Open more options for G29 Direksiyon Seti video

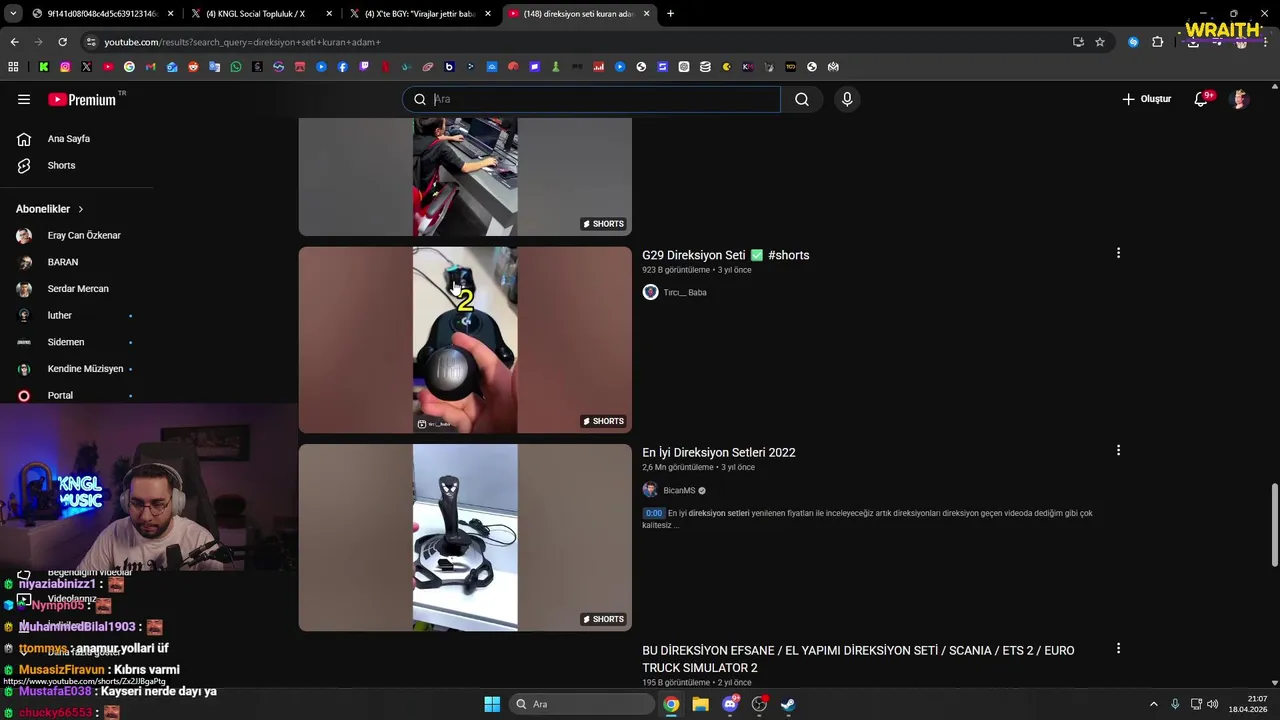(1118, 253)
